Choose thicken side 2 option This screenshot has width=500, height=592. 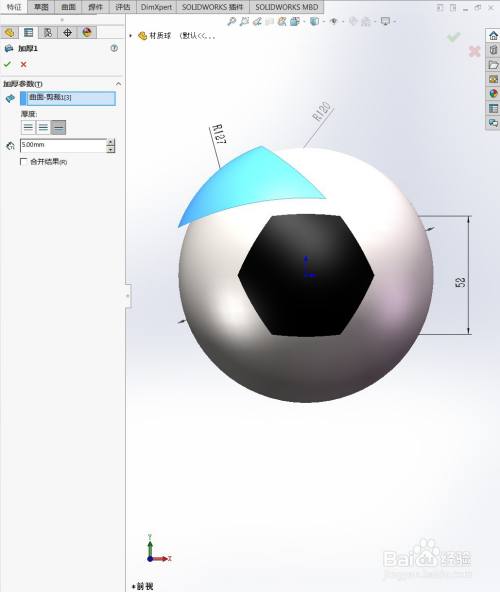(58, 127)
